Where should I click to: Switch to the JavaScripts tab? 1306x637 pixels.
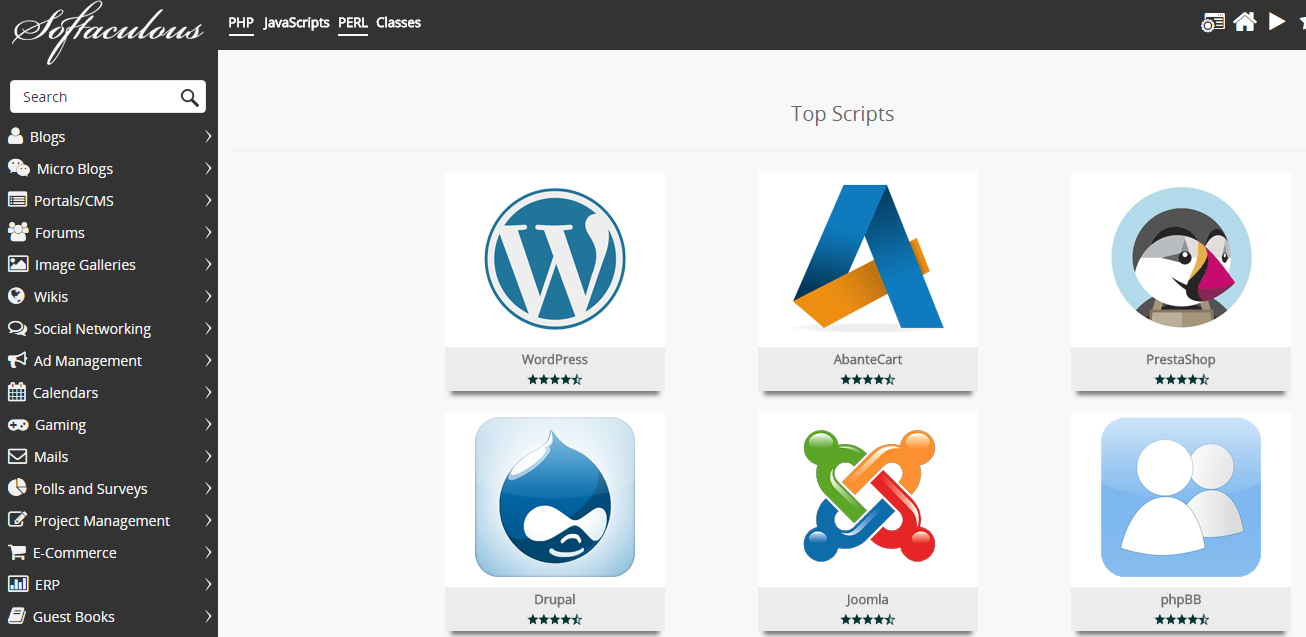[297, 22]
